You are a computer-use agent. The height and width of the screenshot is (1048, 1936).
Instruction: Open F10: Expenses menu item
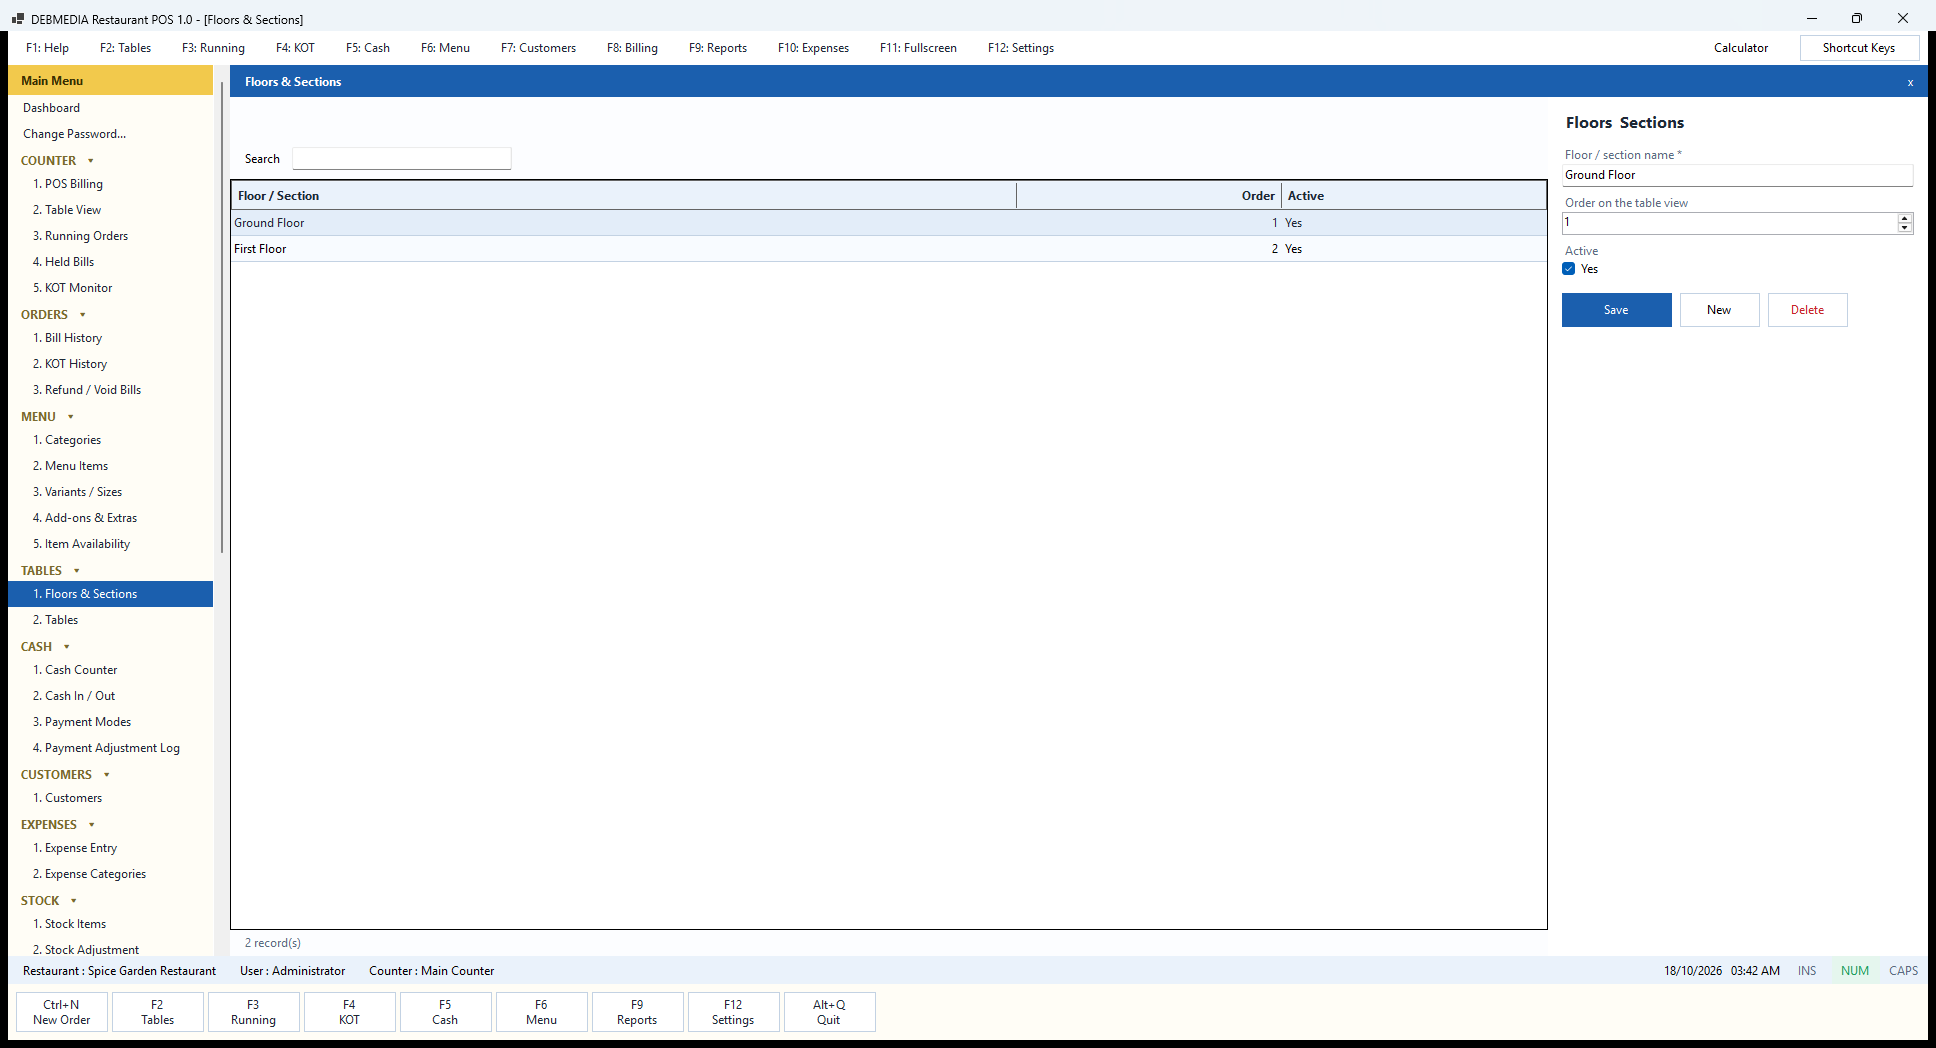click(x=813, y=48)
